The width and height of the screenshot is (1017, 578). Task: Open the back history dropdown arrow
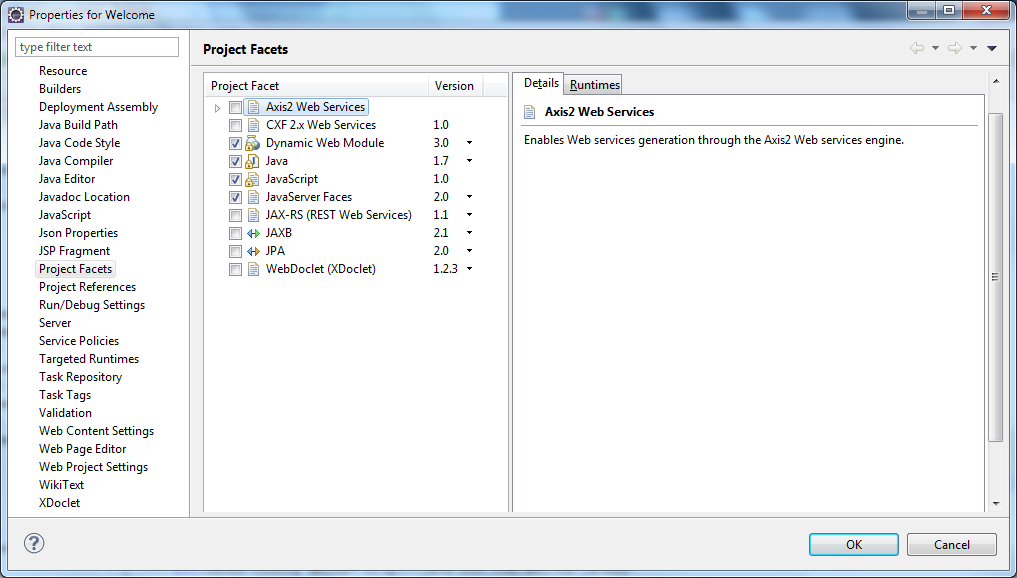pos(935,48)
